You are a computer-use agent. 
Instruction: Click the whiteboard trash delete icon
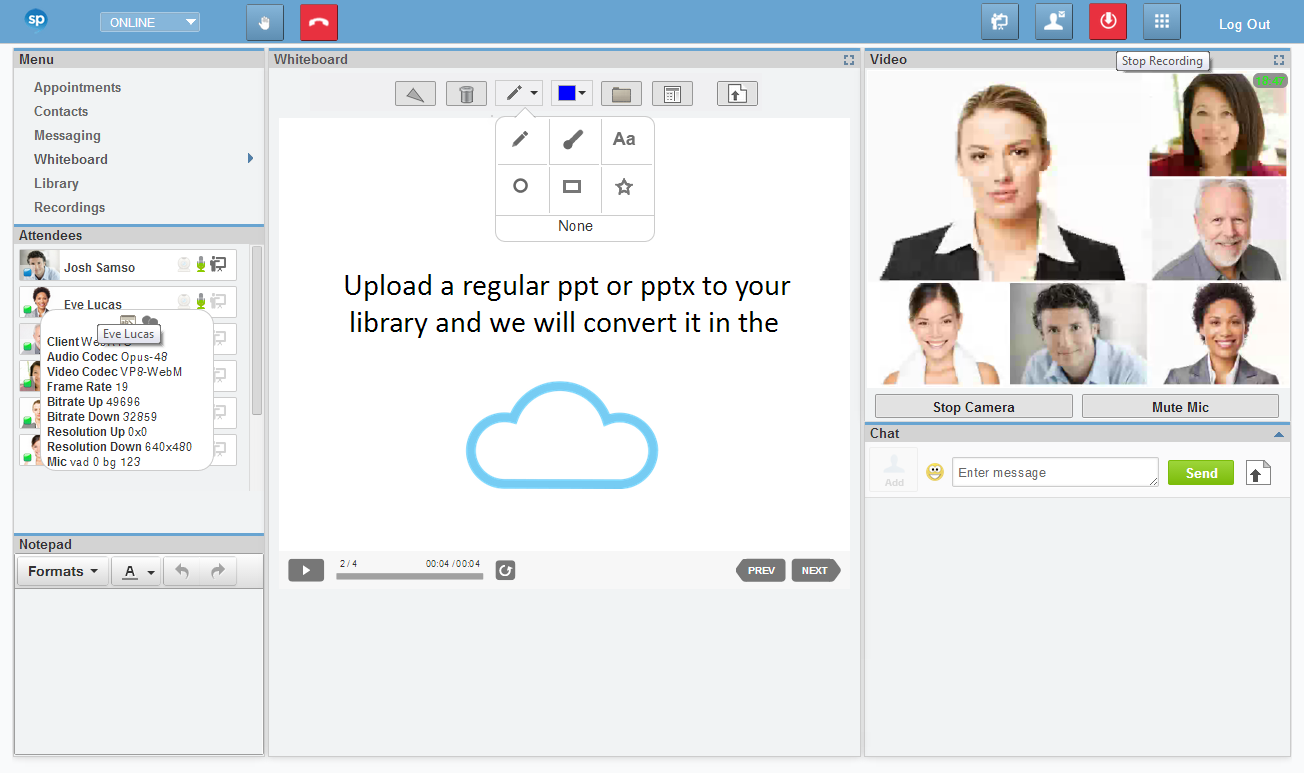click(x=466, y=94)
